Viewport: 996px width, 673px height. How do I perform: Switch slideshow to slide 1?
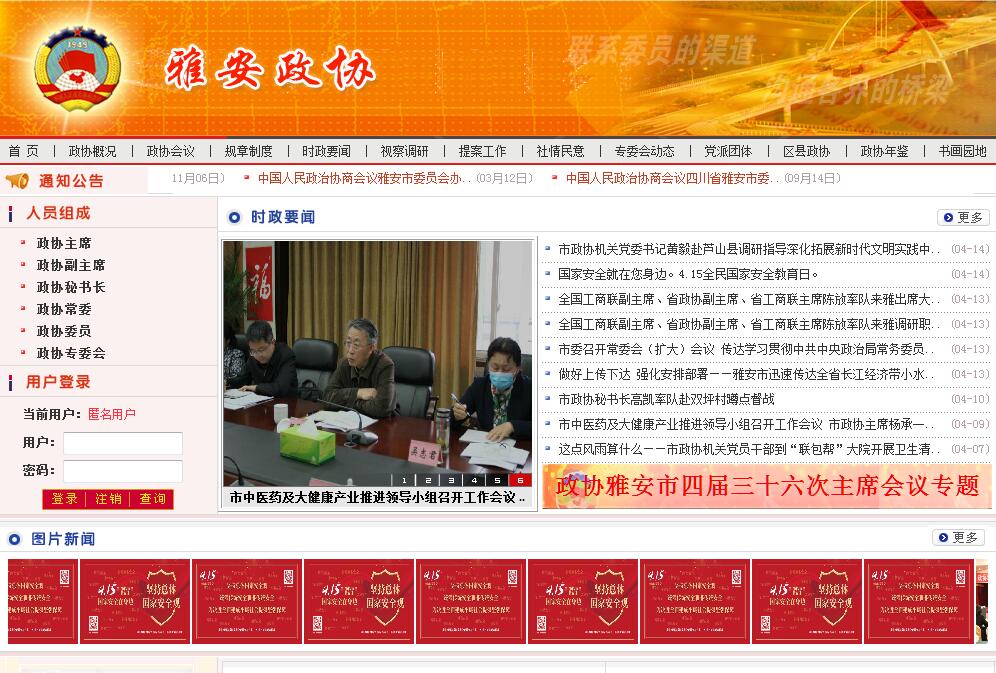point(405,480)
